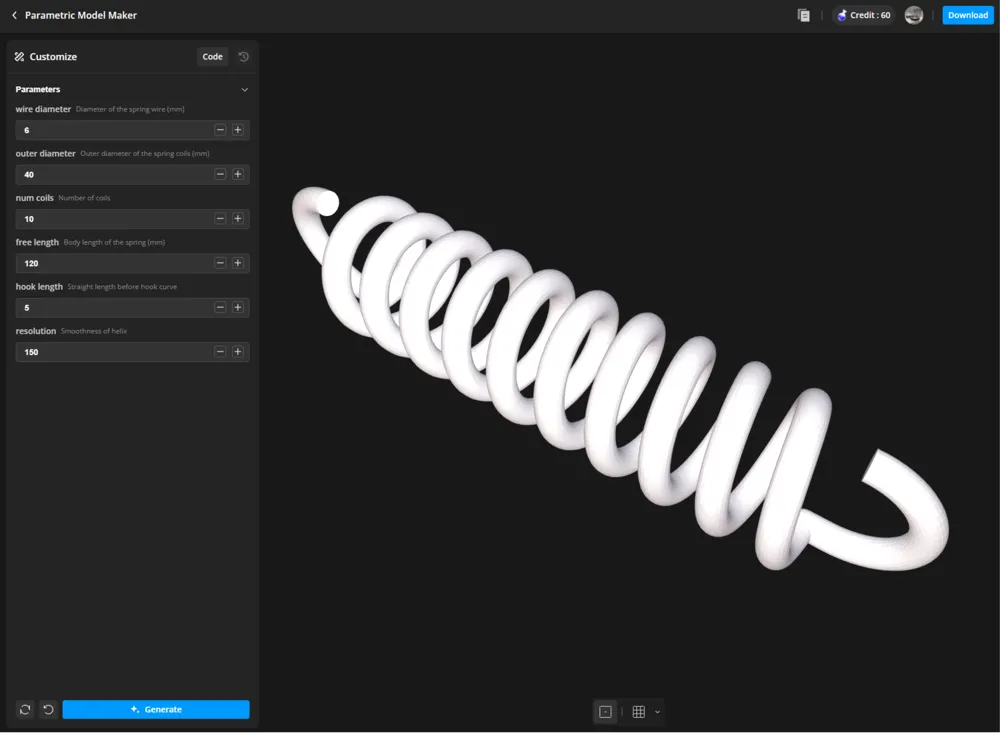Screen dimensions: 1000x733
Task: Select the Customize panel header
Action: [x=46, y=57]
